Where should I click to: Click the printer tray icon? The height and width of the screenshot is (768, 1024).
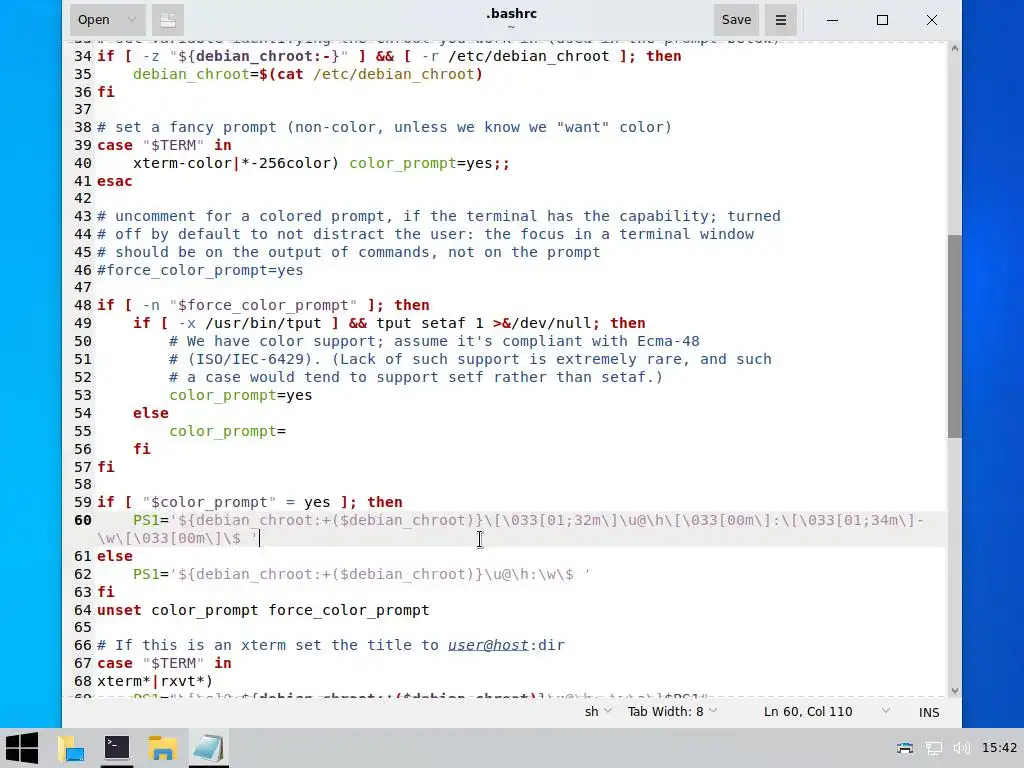click(904, 748)
